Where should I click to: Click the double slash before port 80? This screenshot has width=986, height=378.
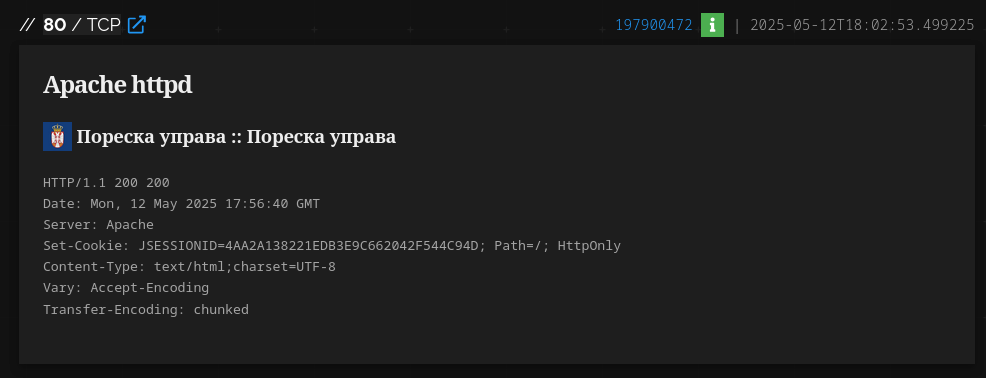click(27, 25)
